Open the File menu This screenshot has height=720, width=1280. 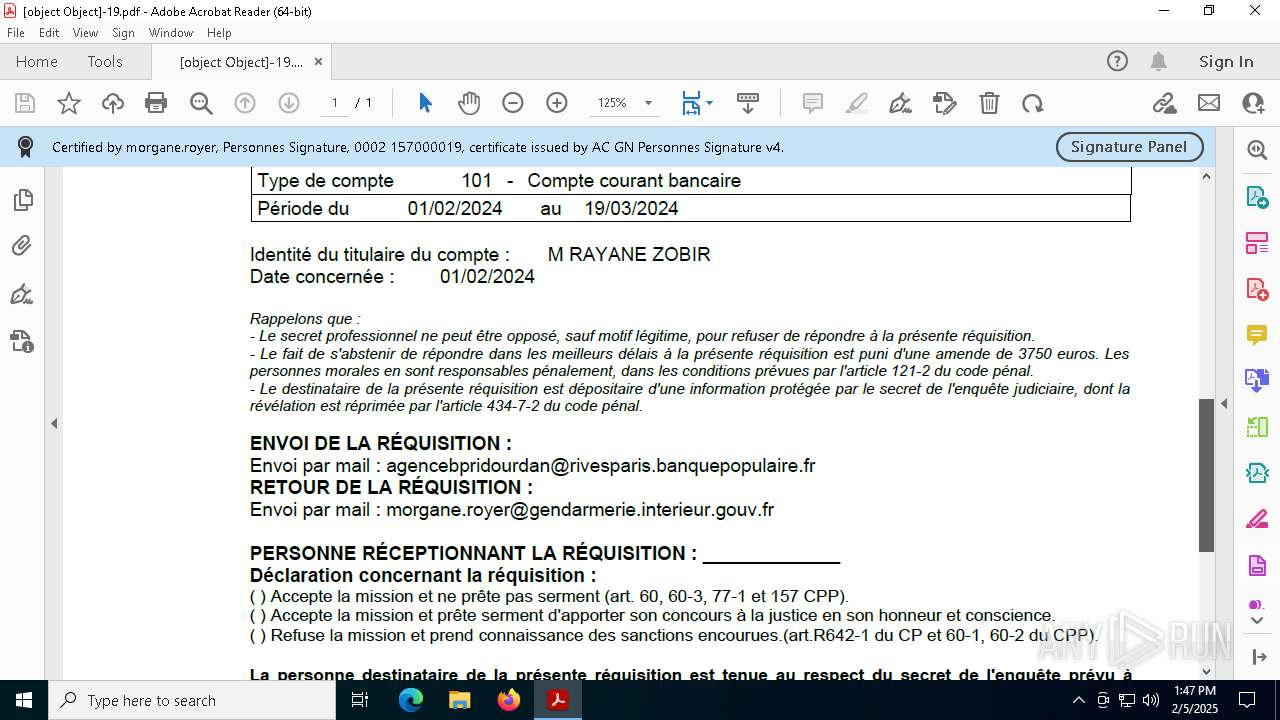point(16,33)
